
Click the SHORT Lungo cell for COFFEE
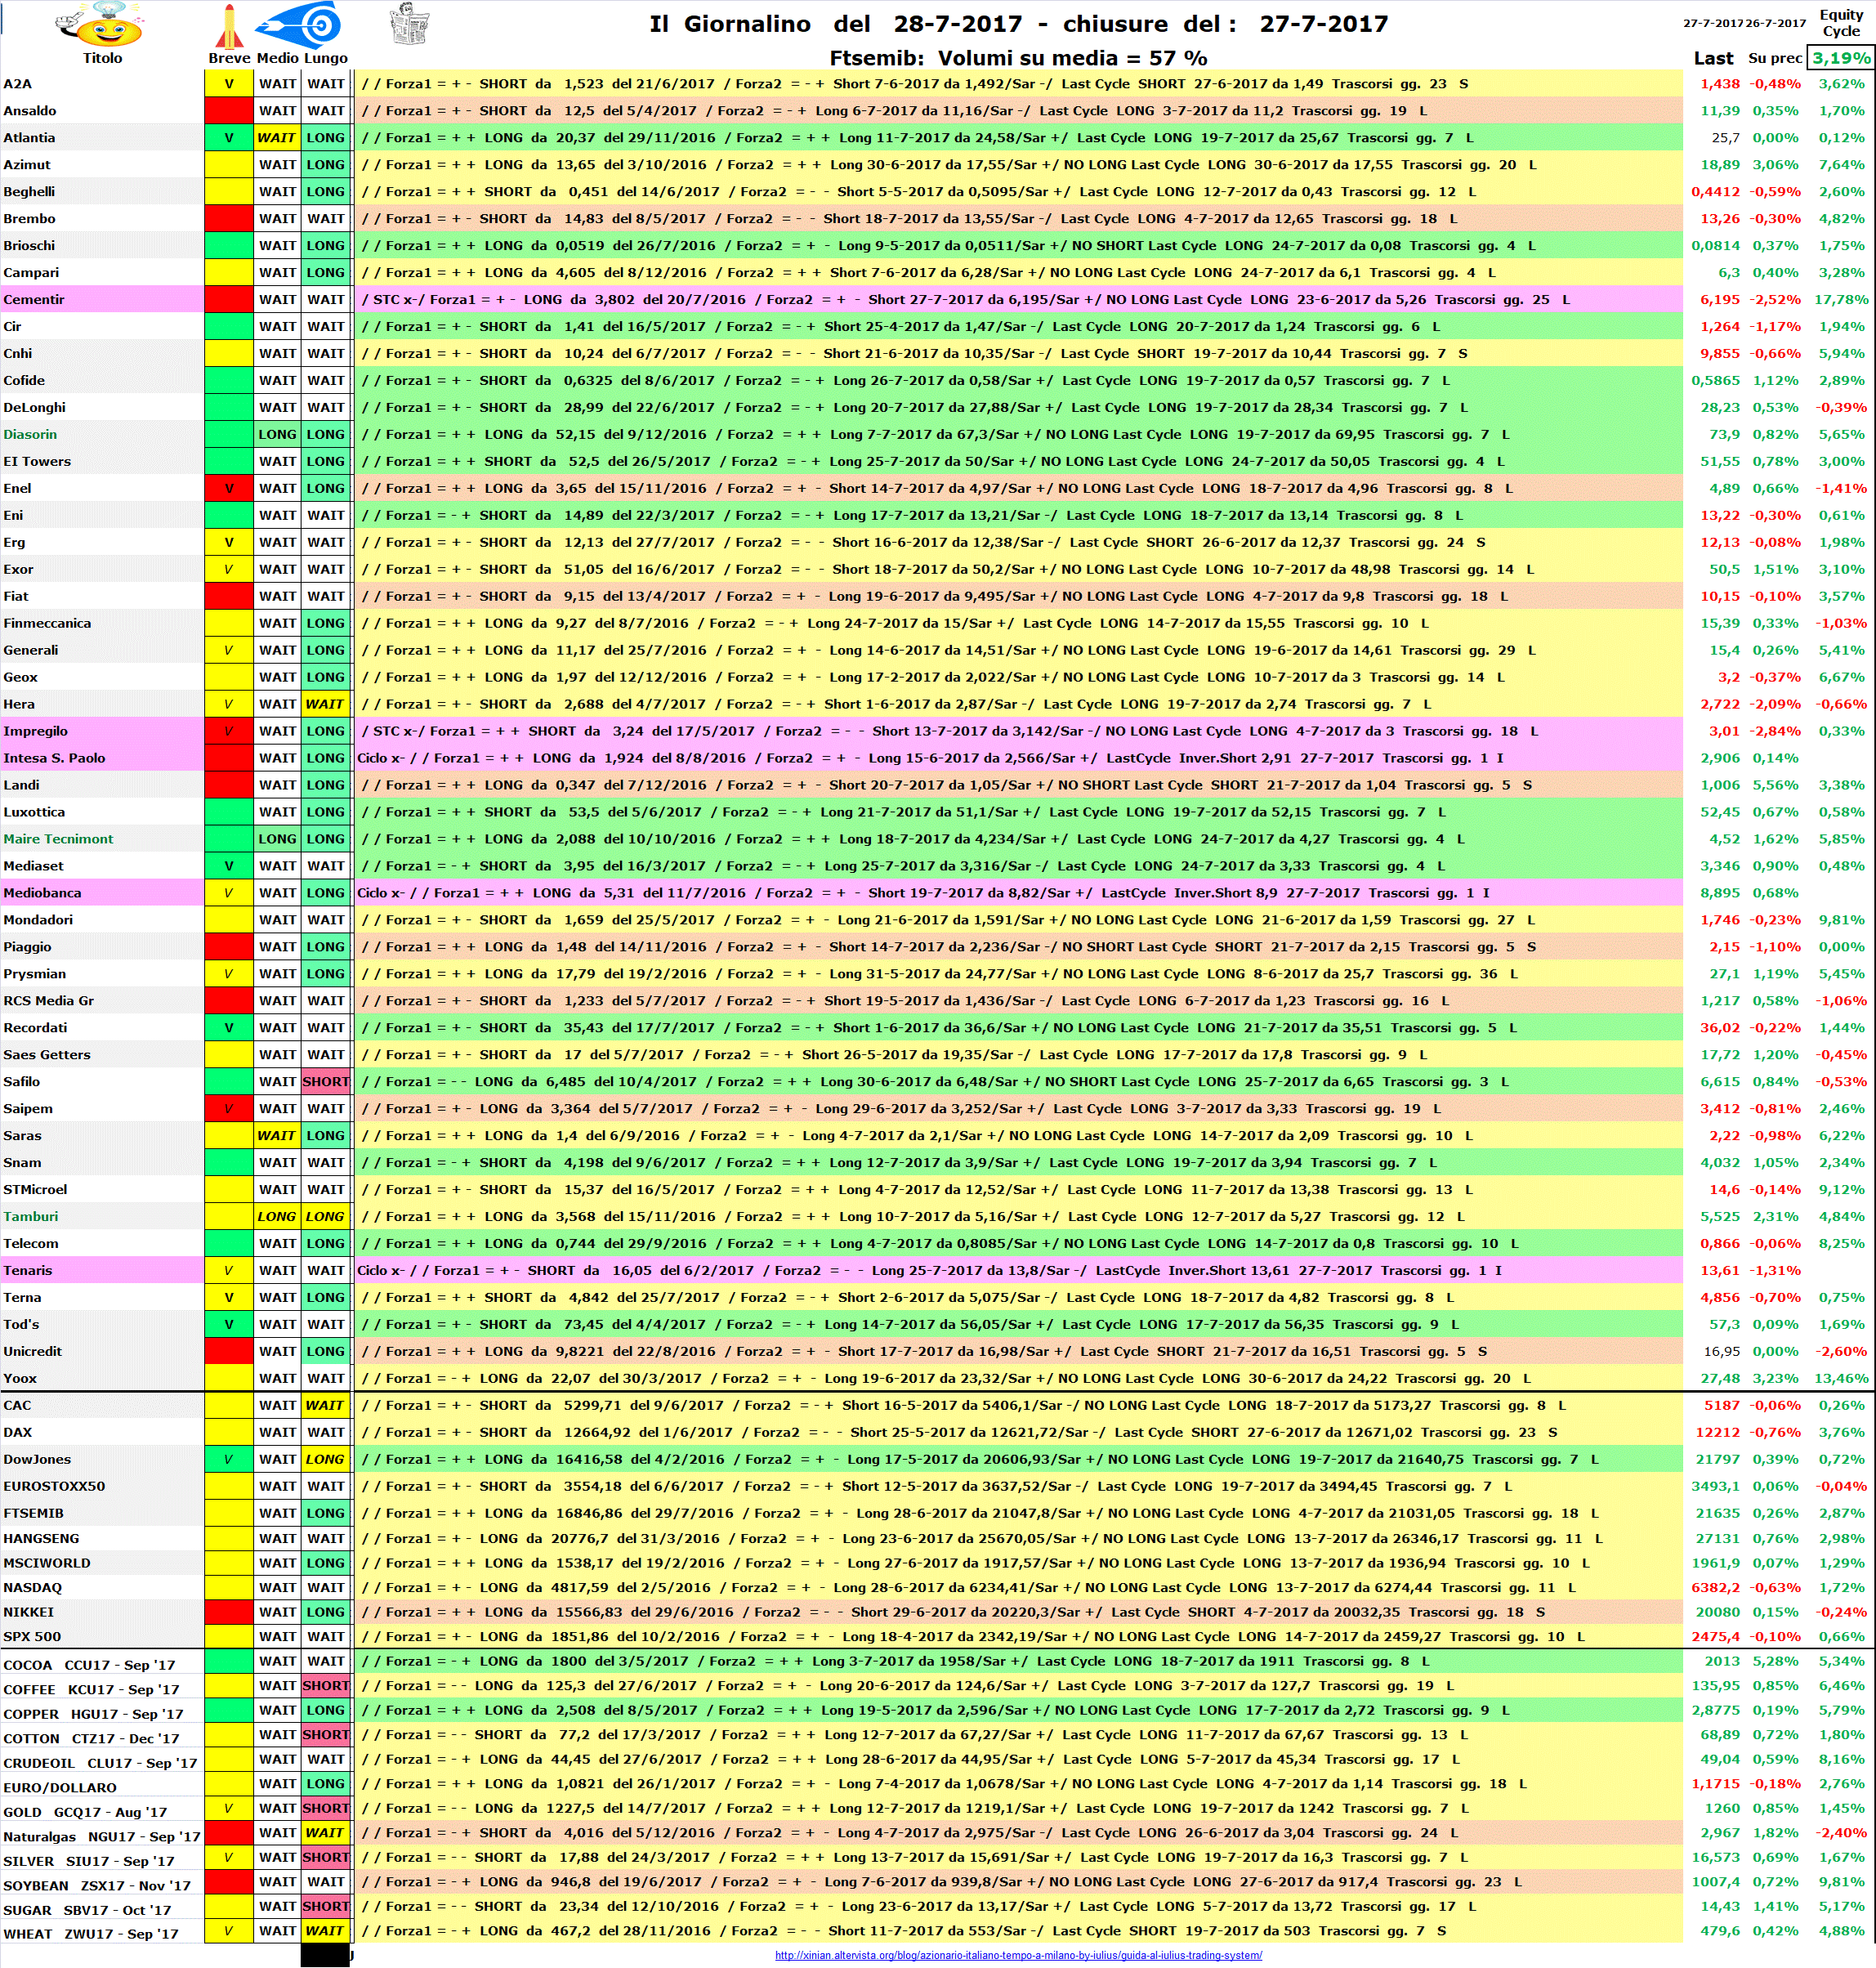click(x=326, y=1686)
